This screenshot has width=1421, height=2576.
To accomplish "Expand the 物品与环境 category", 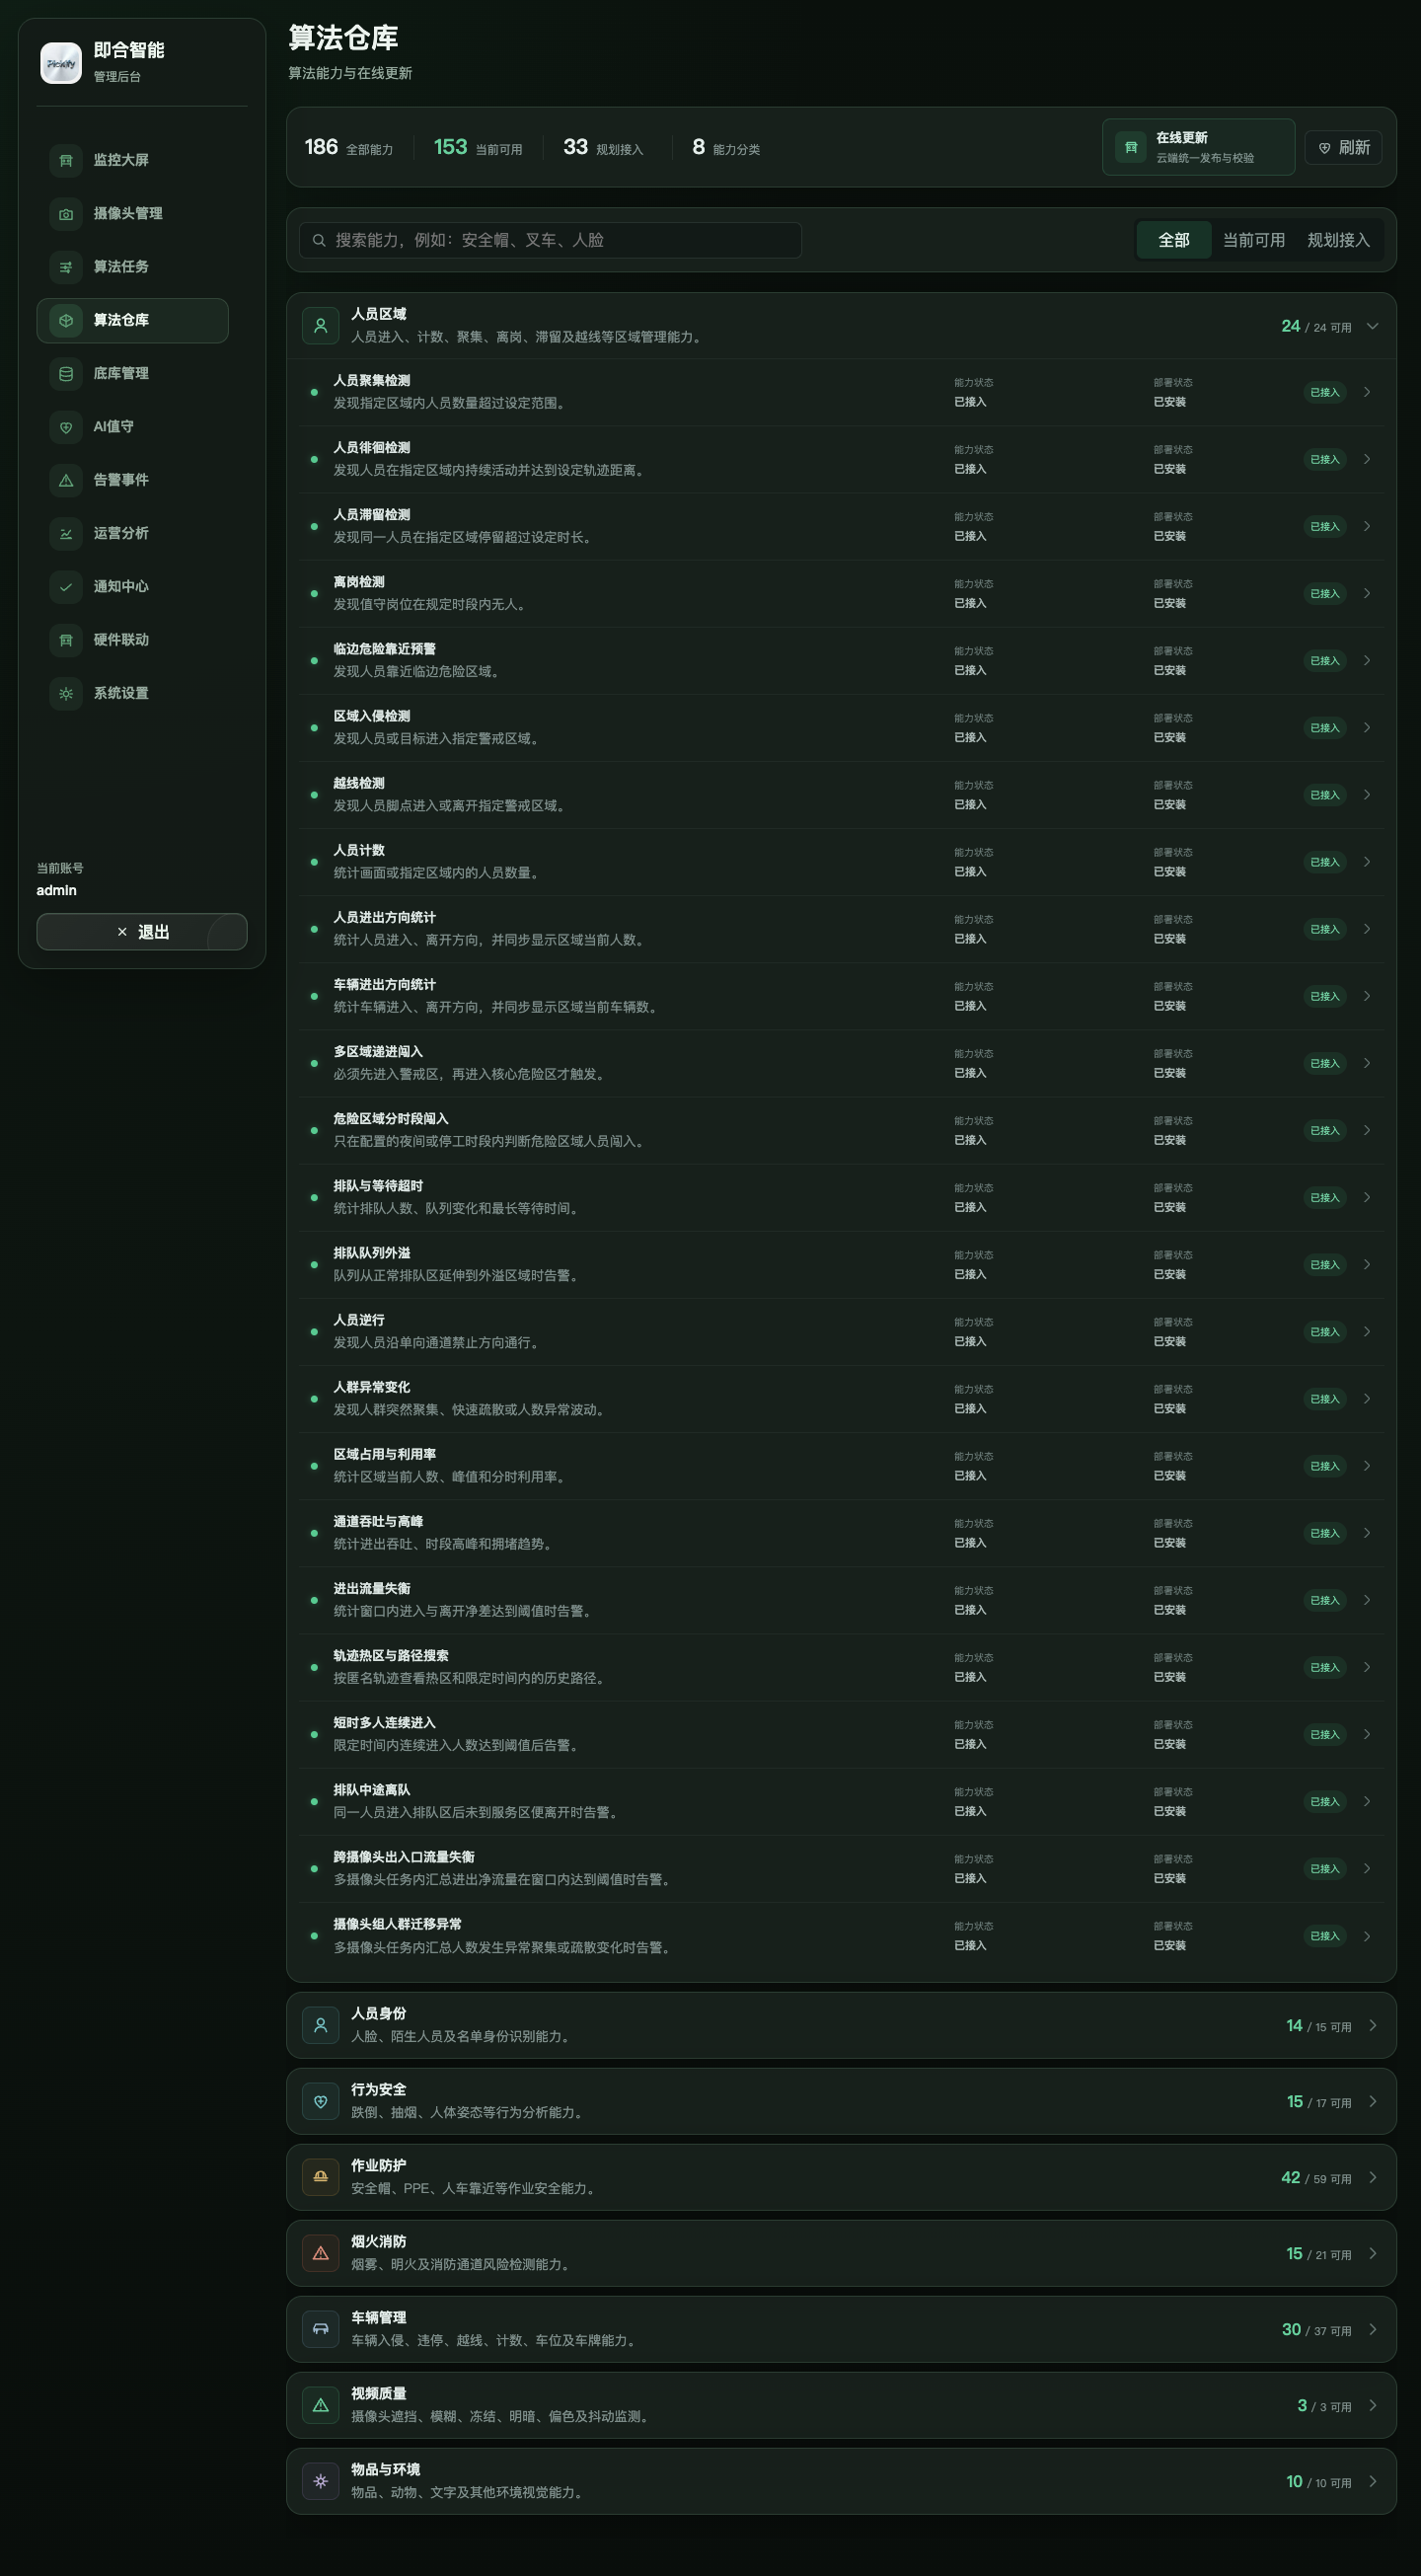I will pyautogui.click(x=841, y=2481).
